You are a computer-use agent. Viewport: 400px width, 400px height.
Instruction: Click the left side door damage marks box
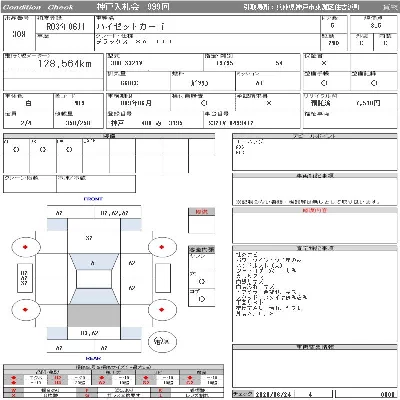[x=25, y=278]
